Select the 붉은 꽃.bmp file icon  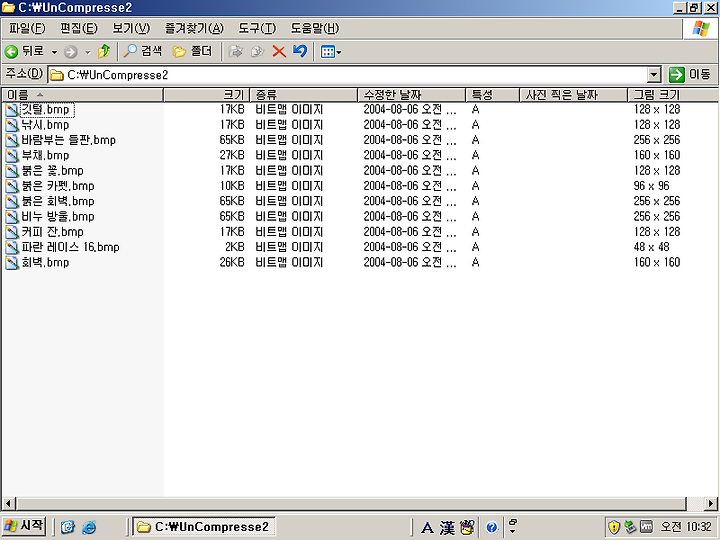pyautogui.click(x=12, y=171)
